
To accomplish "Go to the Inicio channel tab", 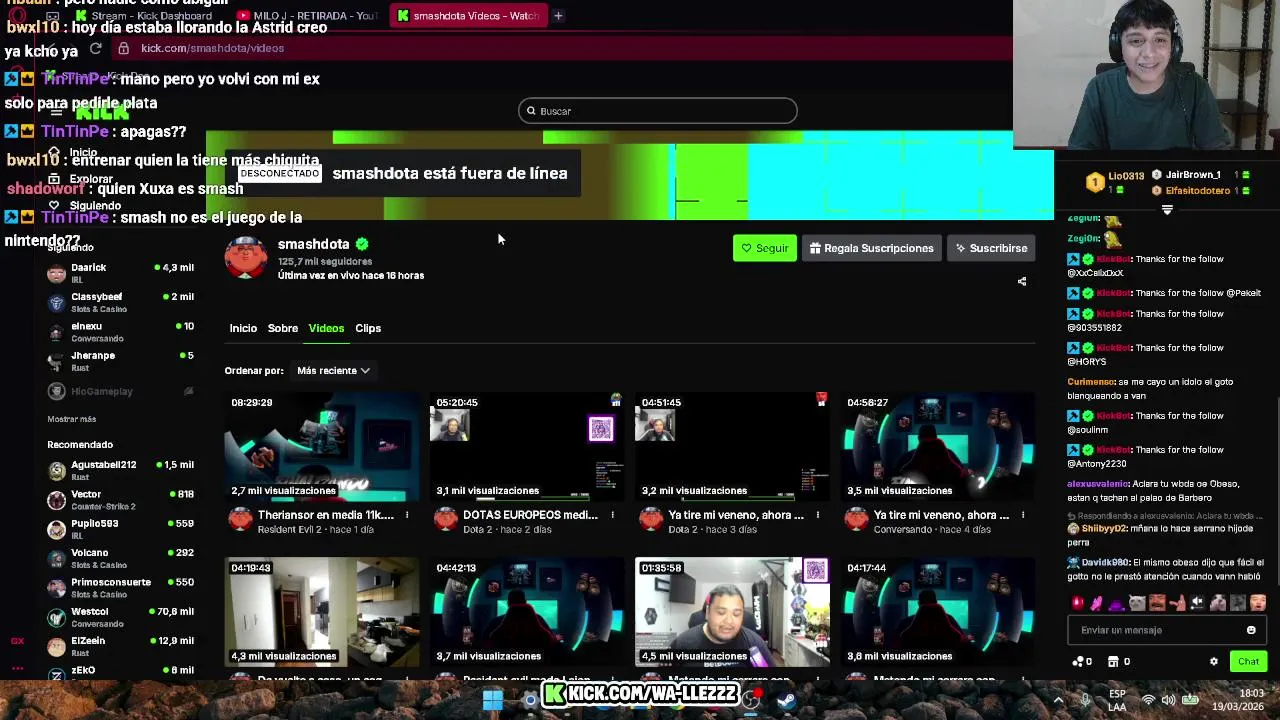I will pyautogui.click(x=243, y=328).
